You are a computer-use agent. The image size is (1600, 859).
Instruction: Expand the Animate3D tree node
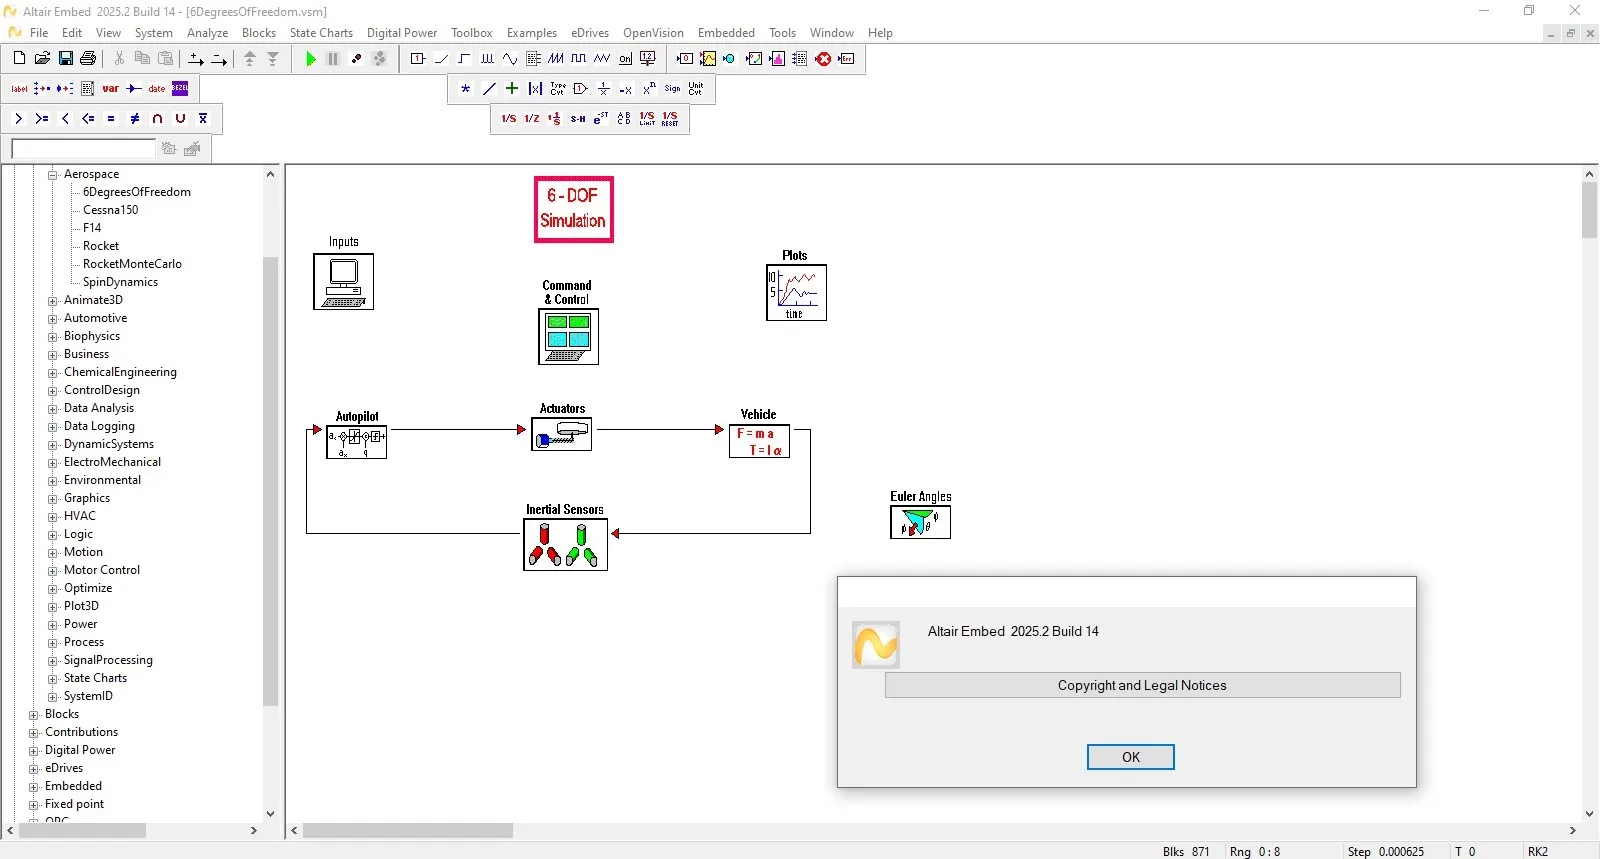point(53,301)
